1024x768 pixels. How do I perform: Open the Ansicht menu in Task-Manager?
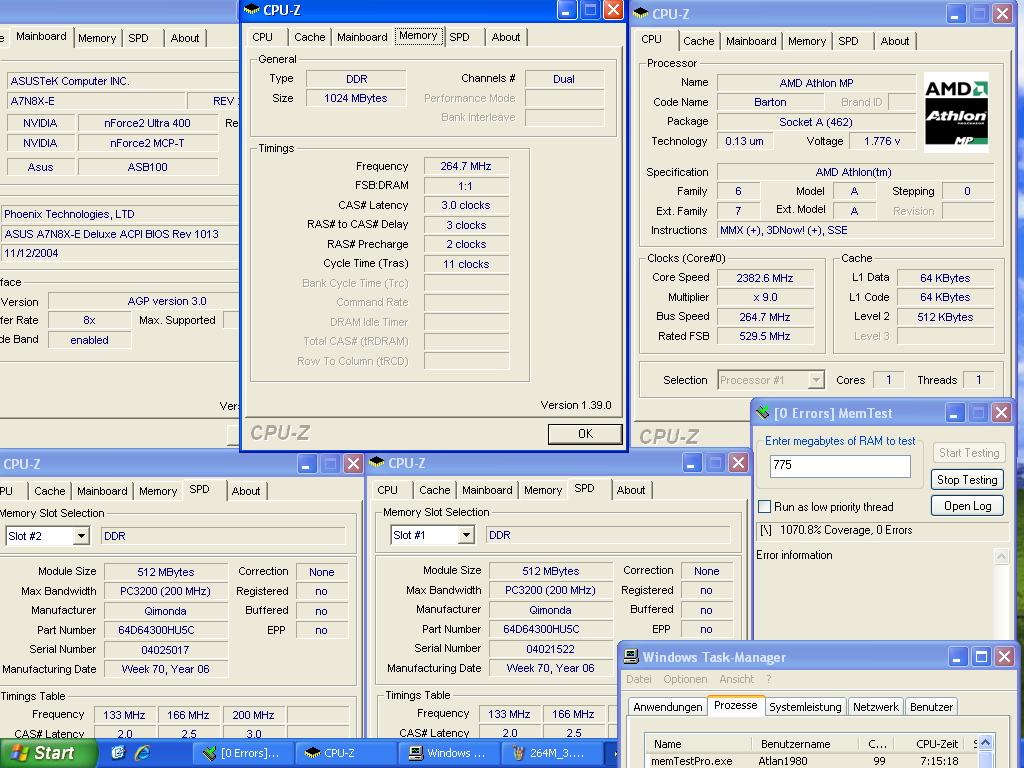tap(737, 679)
